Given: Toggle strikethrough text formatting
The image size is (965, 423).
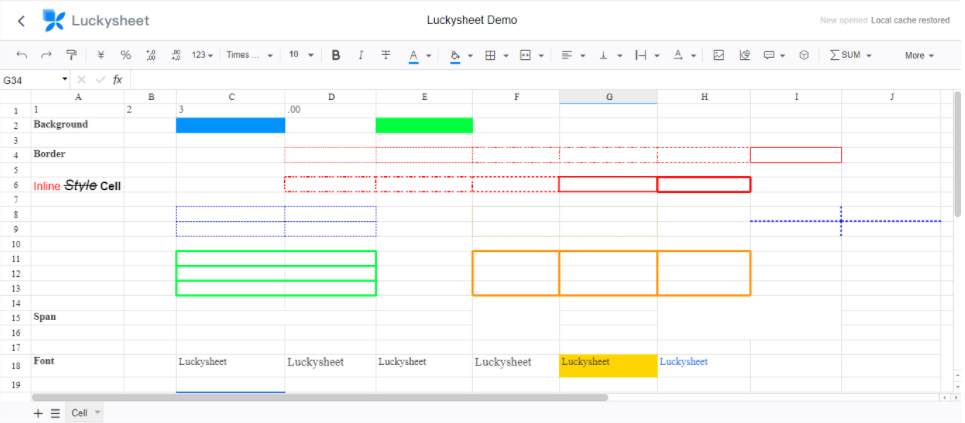Looking at the screenshot, I should coord(386,55).
